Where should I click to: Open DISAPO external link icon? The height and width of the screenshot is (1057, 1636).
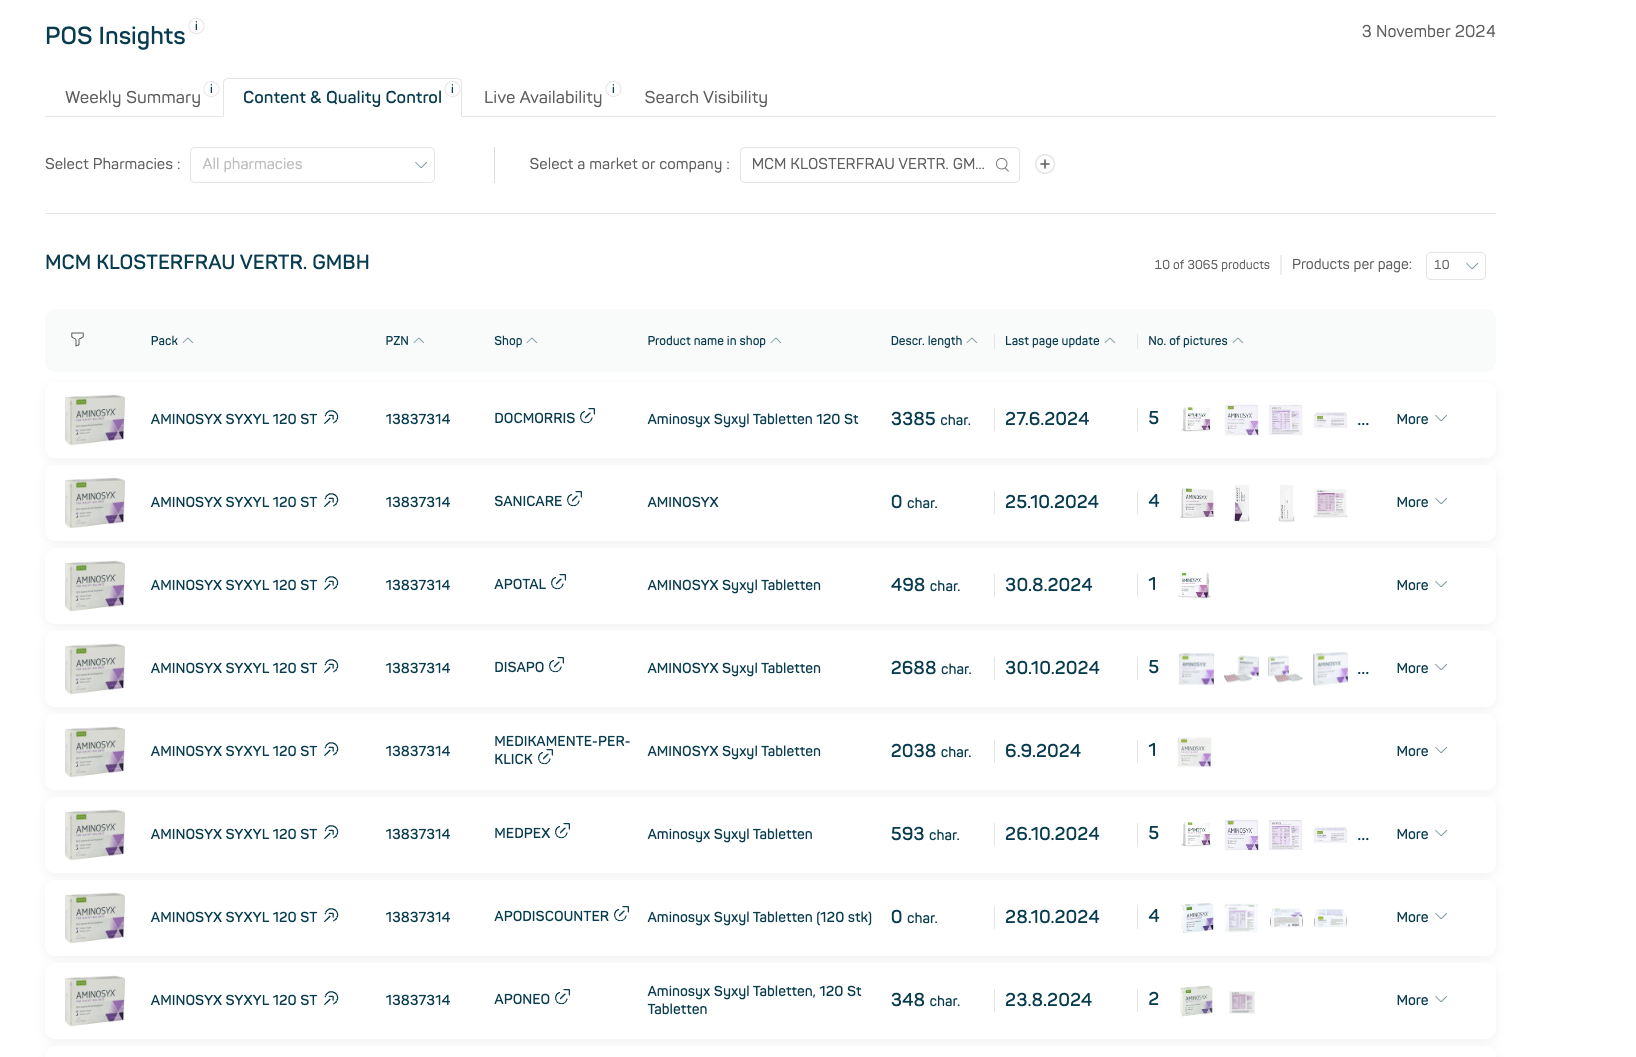pyautogui.click(x=557, y=665)
